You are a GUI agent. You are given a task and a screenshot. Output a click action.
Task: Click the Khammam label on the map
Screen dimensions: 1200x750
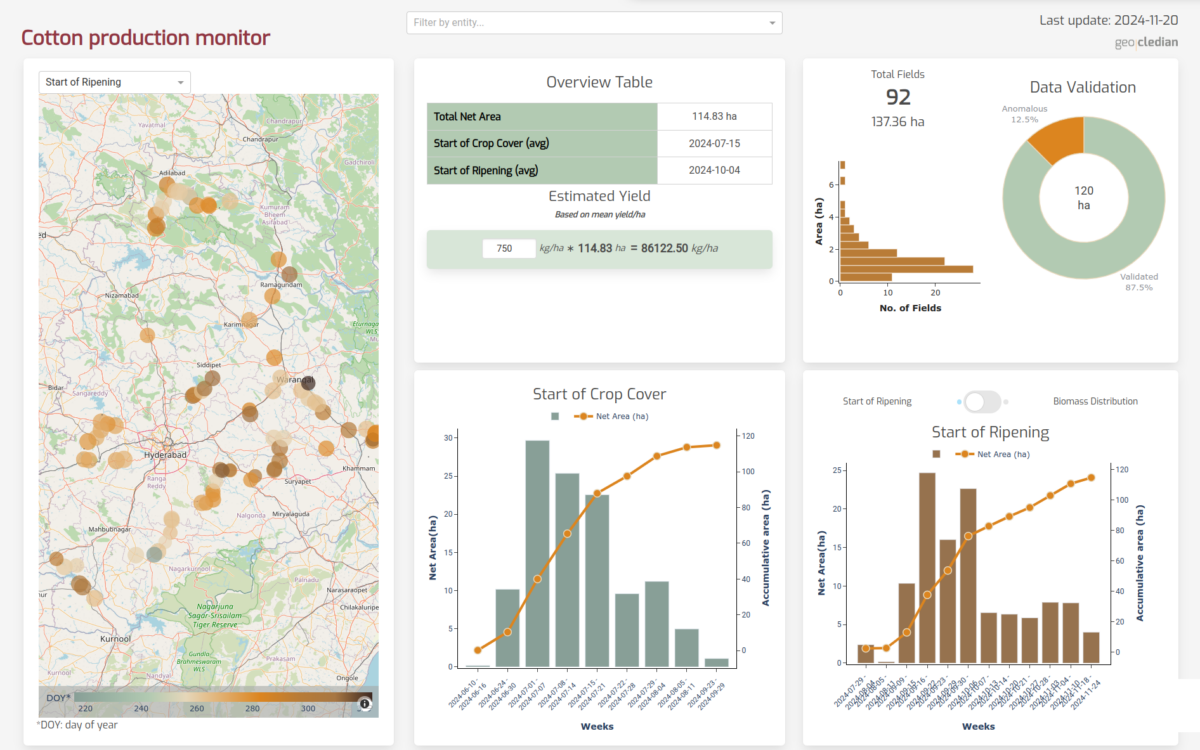pyautogui.click(x=358, y=468)
